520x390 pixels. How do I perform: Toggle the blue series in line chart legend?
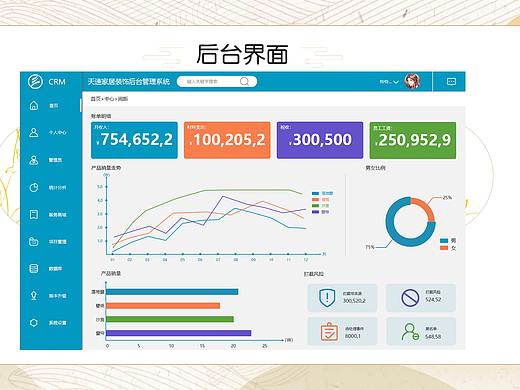click(x=322, y=193)
